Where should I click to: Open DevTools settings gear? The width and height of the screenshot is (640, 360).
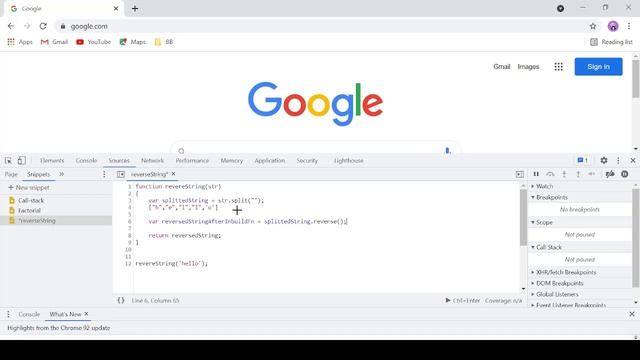click(x=604, y=160)
